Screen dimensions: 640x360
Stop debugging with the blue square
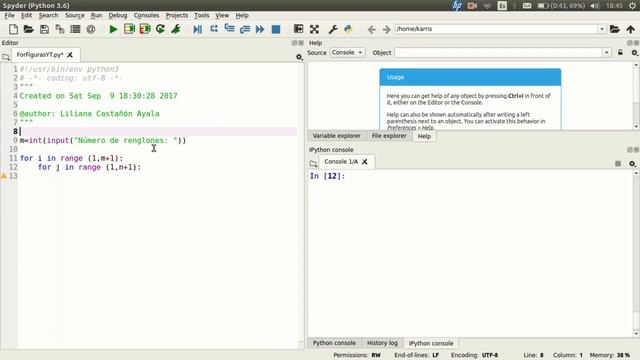276,29
